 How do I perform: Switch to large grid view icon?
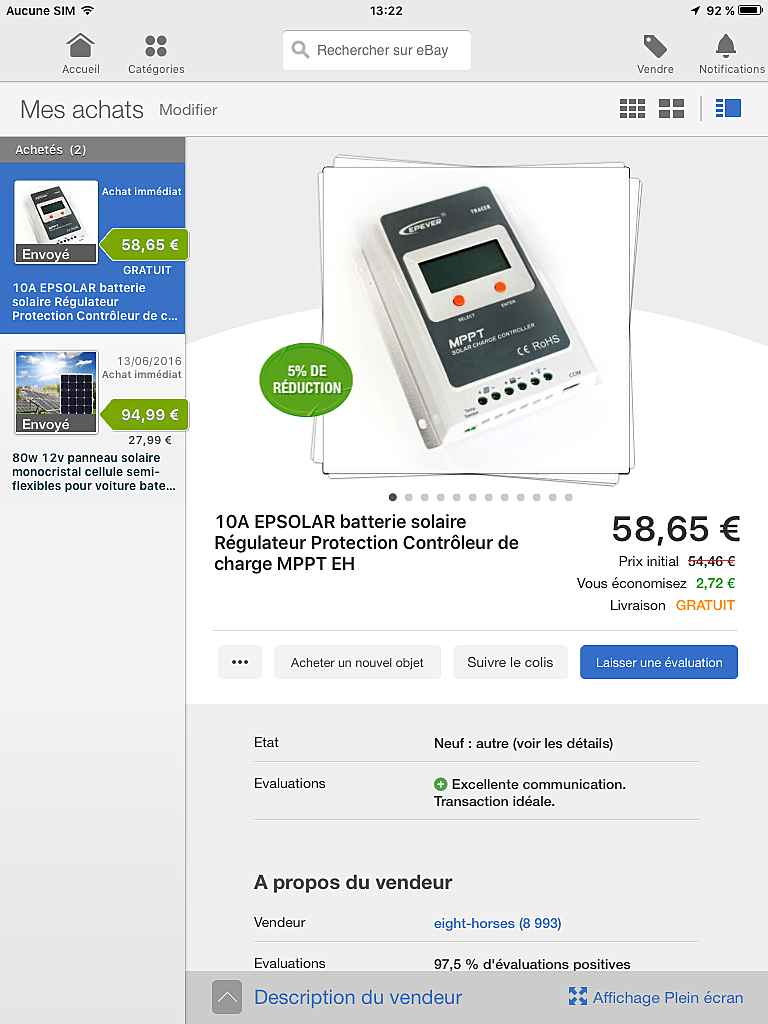(671, 108)
